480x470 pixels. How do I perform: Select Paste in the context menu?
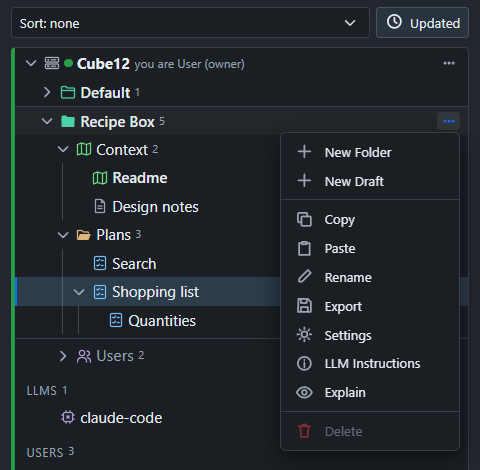pos(370,248)
